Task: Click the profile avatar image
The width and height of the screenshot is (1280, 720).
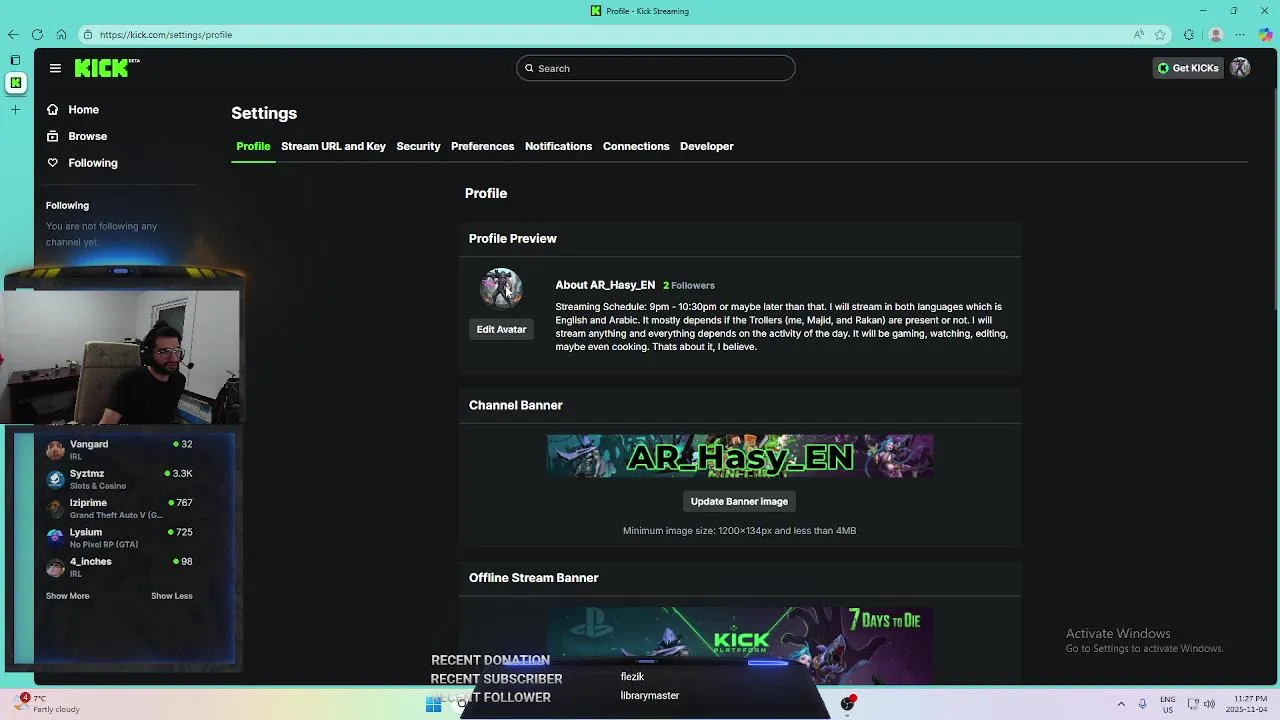Action: pyautogui.click(x=501, y=288)
